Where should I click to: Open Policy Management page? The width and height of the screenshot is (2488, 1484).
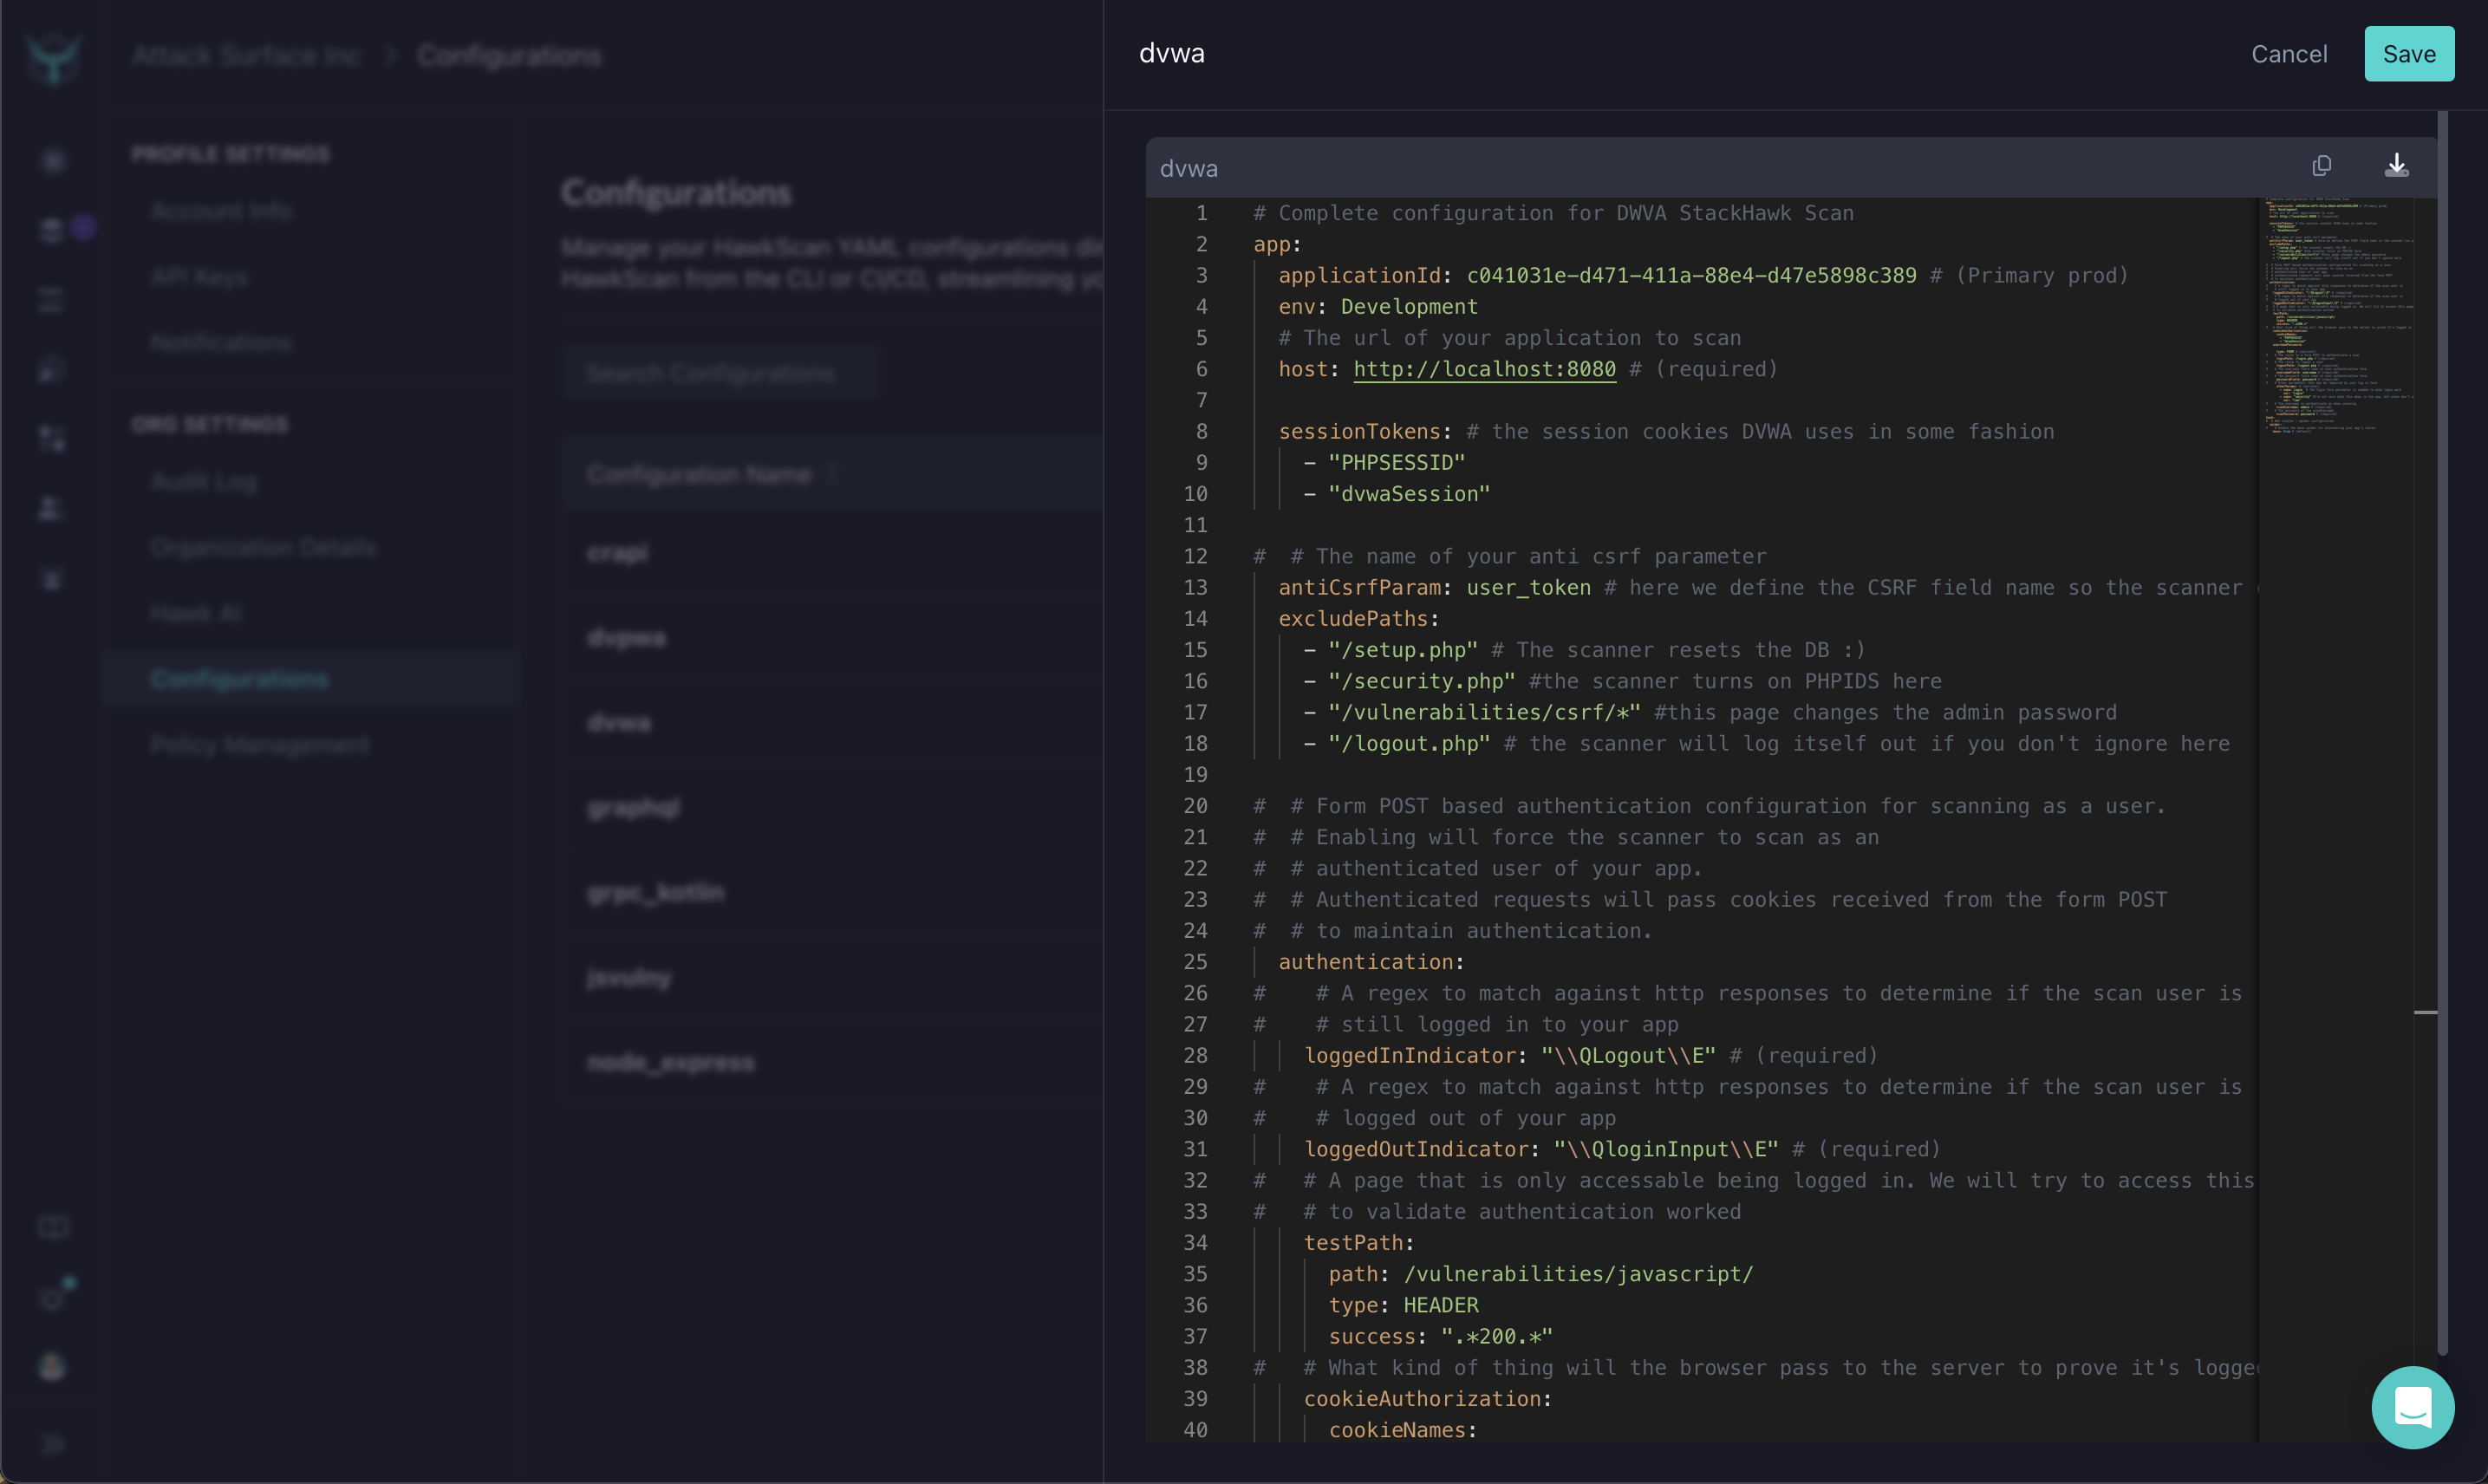(x=260, y=745)
